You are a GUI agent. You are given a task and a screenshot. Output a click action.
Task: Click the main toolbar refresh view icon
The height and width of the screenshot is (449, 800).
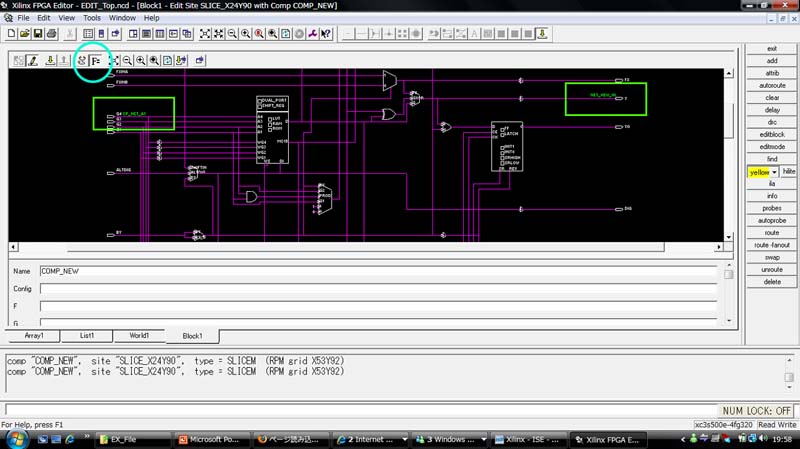click(286, 34)
